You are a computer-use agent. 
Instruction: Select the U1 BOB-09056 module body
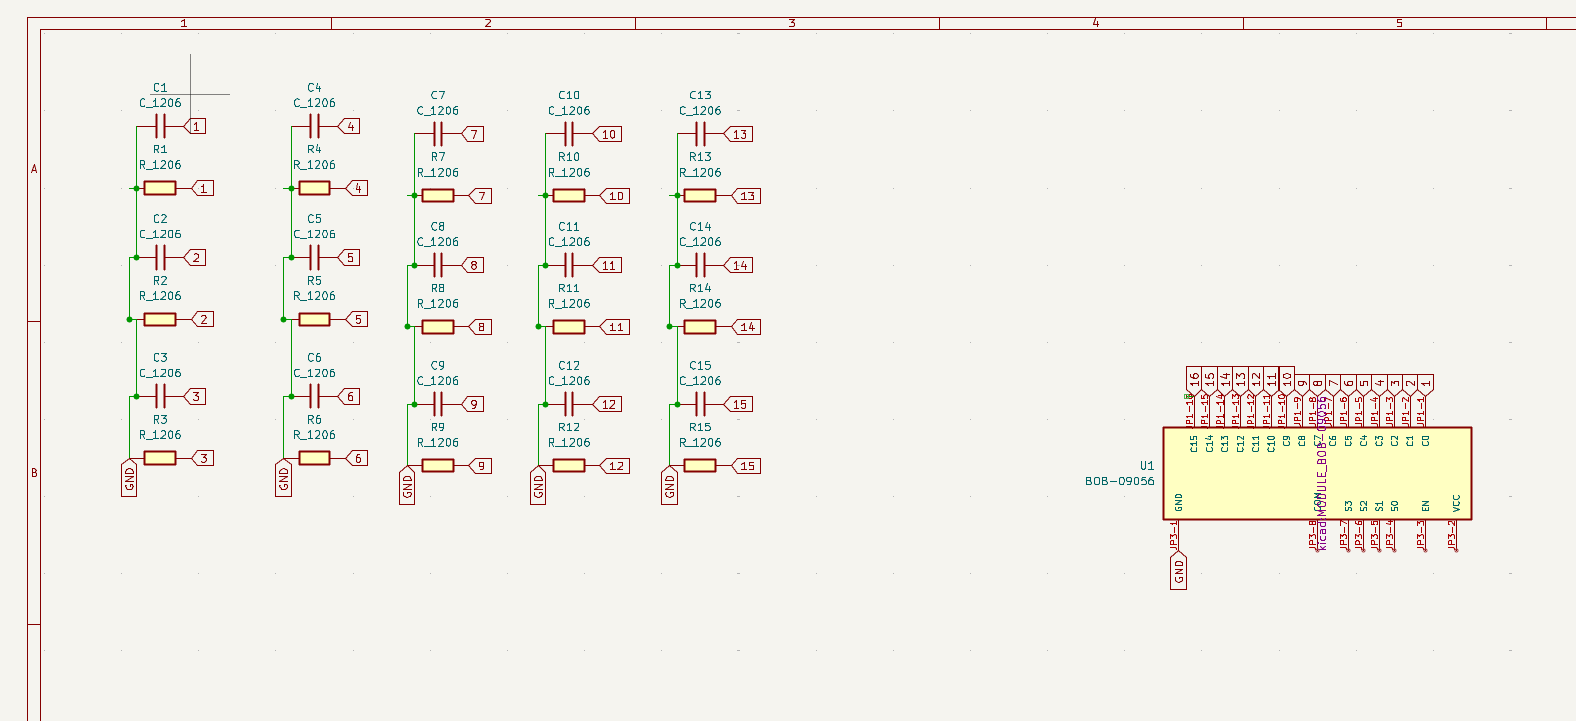pos(1317,474)
